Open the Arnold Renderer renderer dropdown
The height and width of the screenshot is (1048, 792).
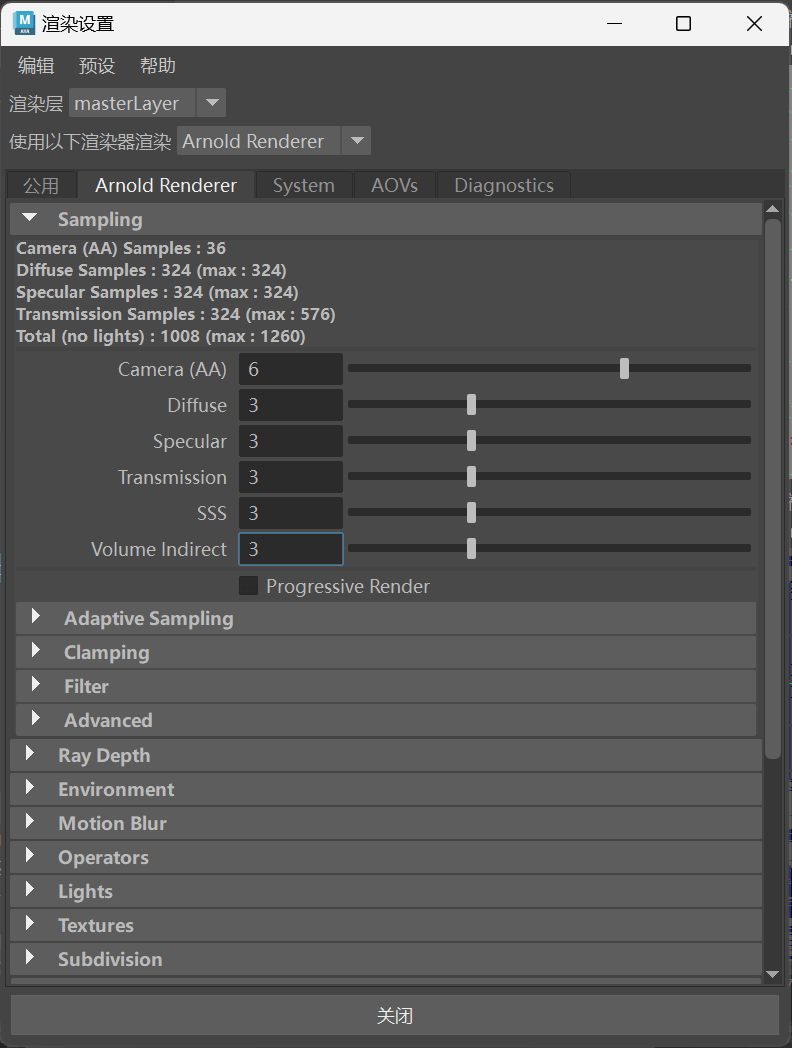pos(273,141)
